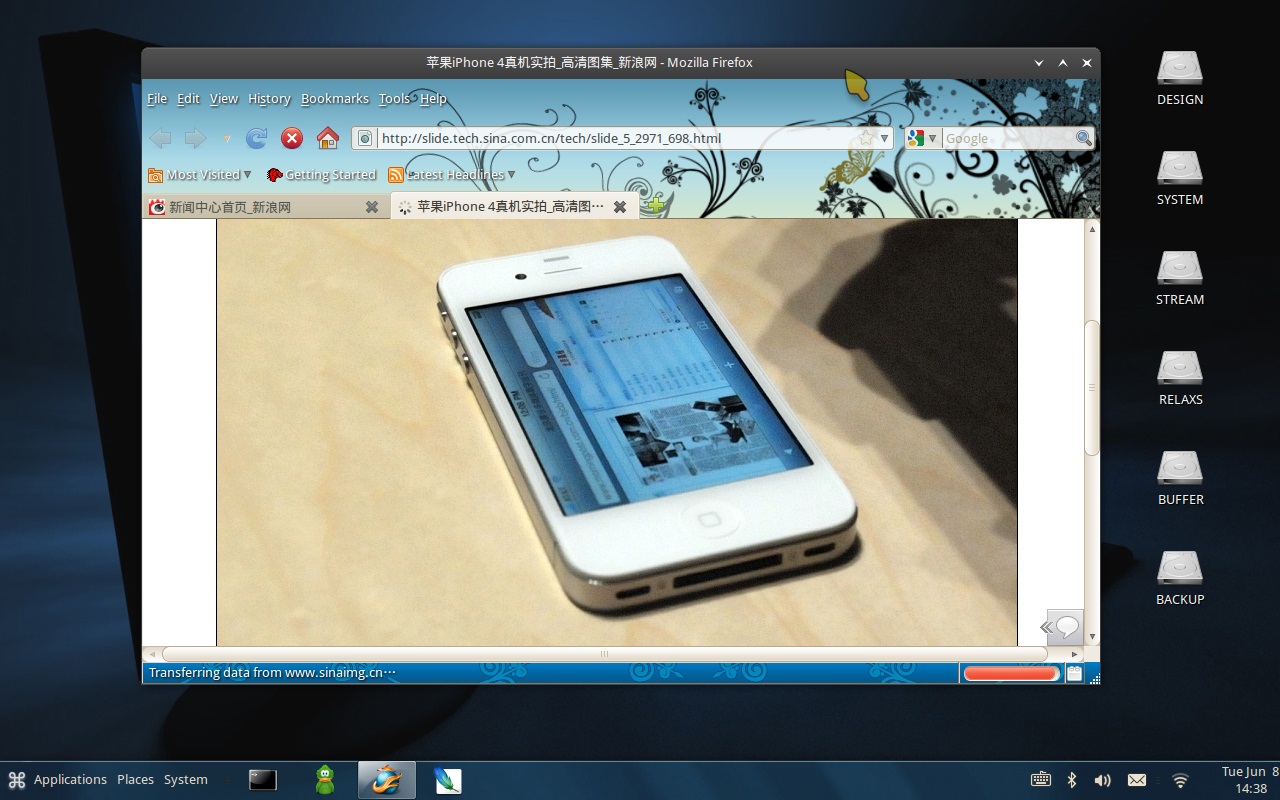The image size is (1280, 800).
Task: Open the Help menu
Action: (x=433, y=98)
